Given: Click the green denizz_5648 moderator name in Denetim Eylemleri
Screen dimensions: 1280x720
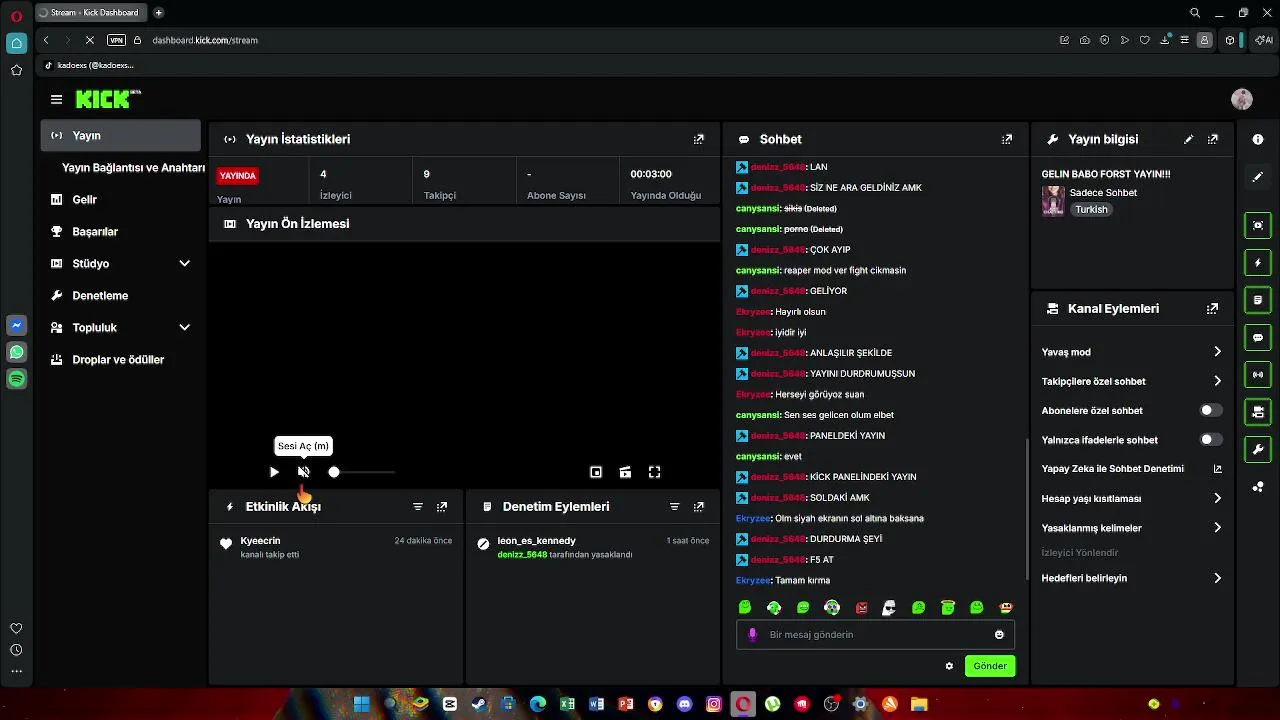Looking at the screenshot, I should point(522,554).
